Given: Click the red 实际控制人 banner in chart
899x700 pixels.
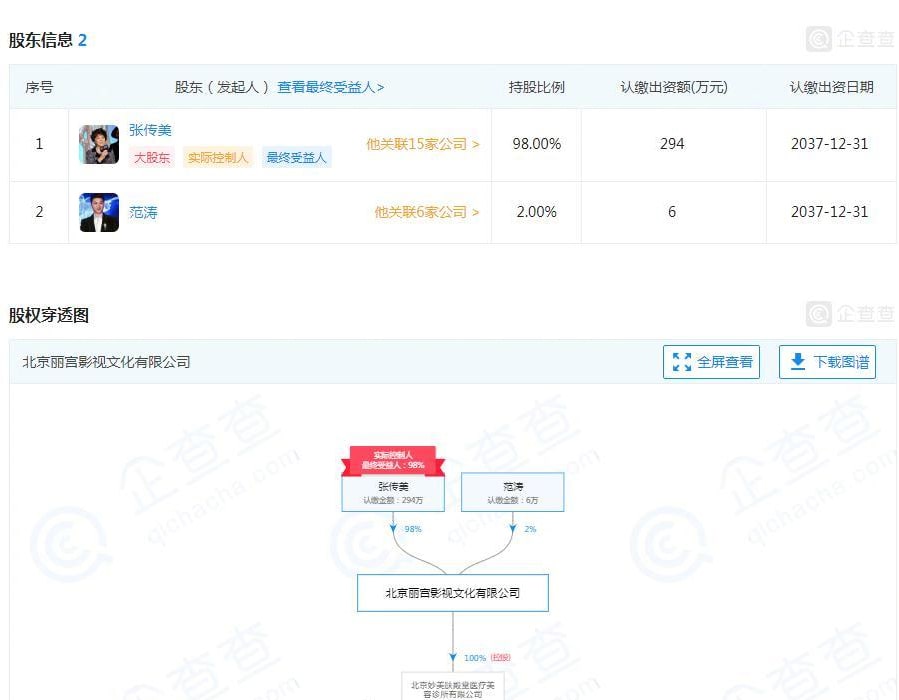Looking at the screenshot, I should 393,460.
